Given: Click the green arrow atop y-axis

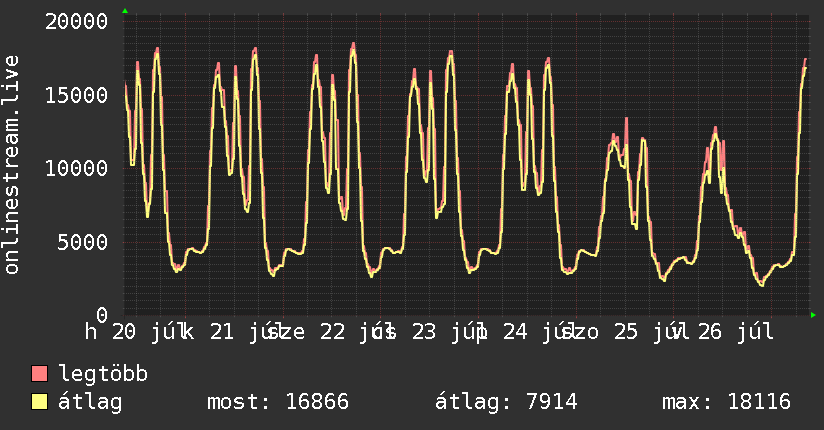Looking at the screenshot, I should [125, 11].
